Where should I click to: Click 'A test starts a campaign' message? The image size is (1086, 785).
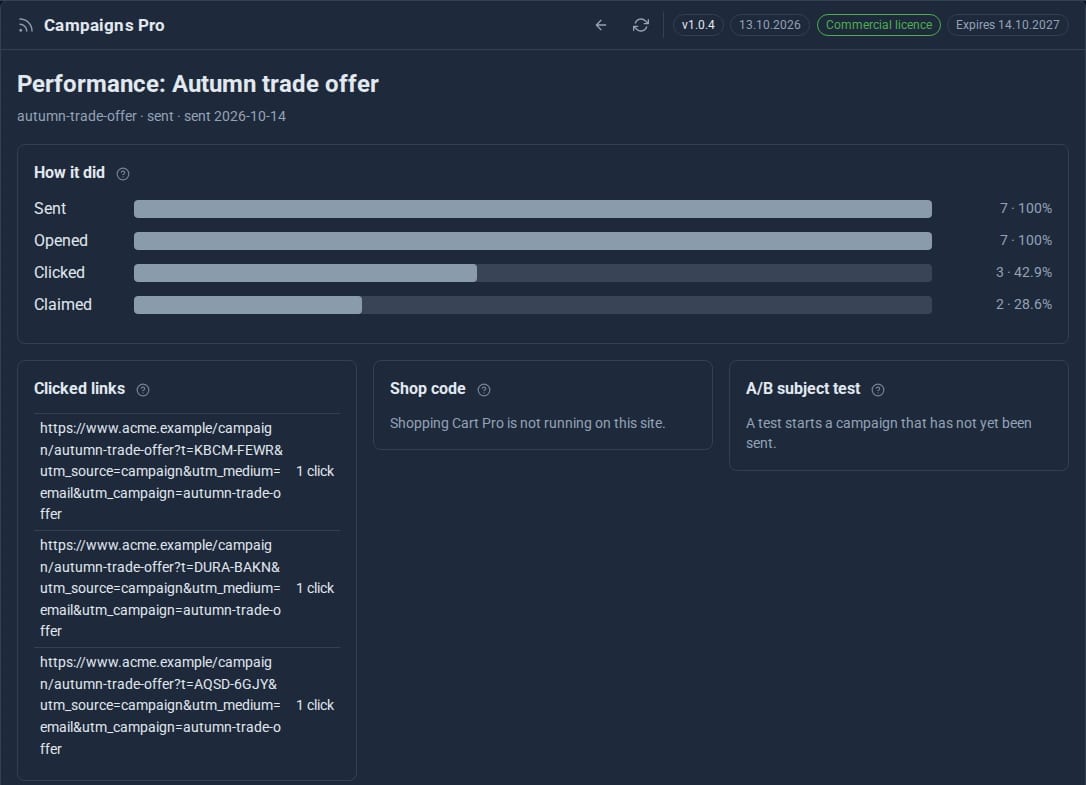click(x=889, y=433)
